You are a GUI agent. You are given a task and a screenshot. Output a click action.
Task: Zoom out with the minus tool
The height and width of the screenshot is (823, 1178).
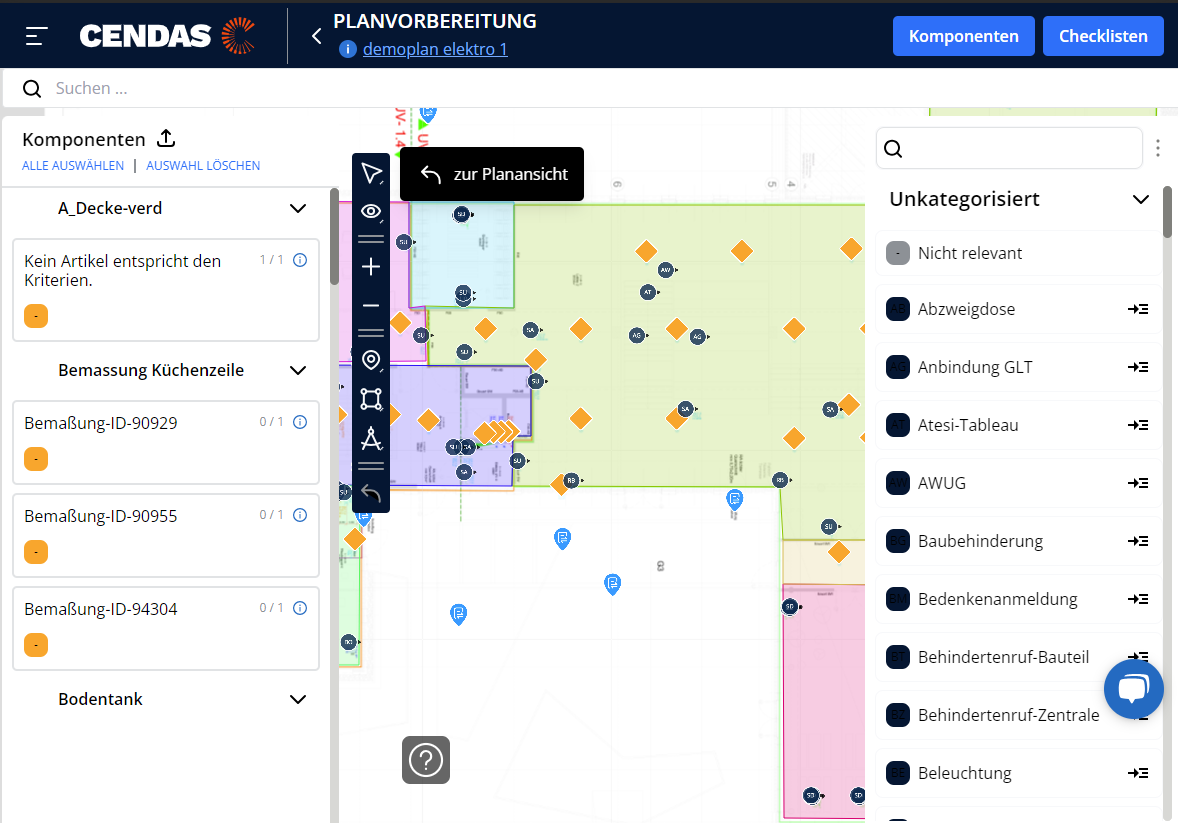point(371,306)
